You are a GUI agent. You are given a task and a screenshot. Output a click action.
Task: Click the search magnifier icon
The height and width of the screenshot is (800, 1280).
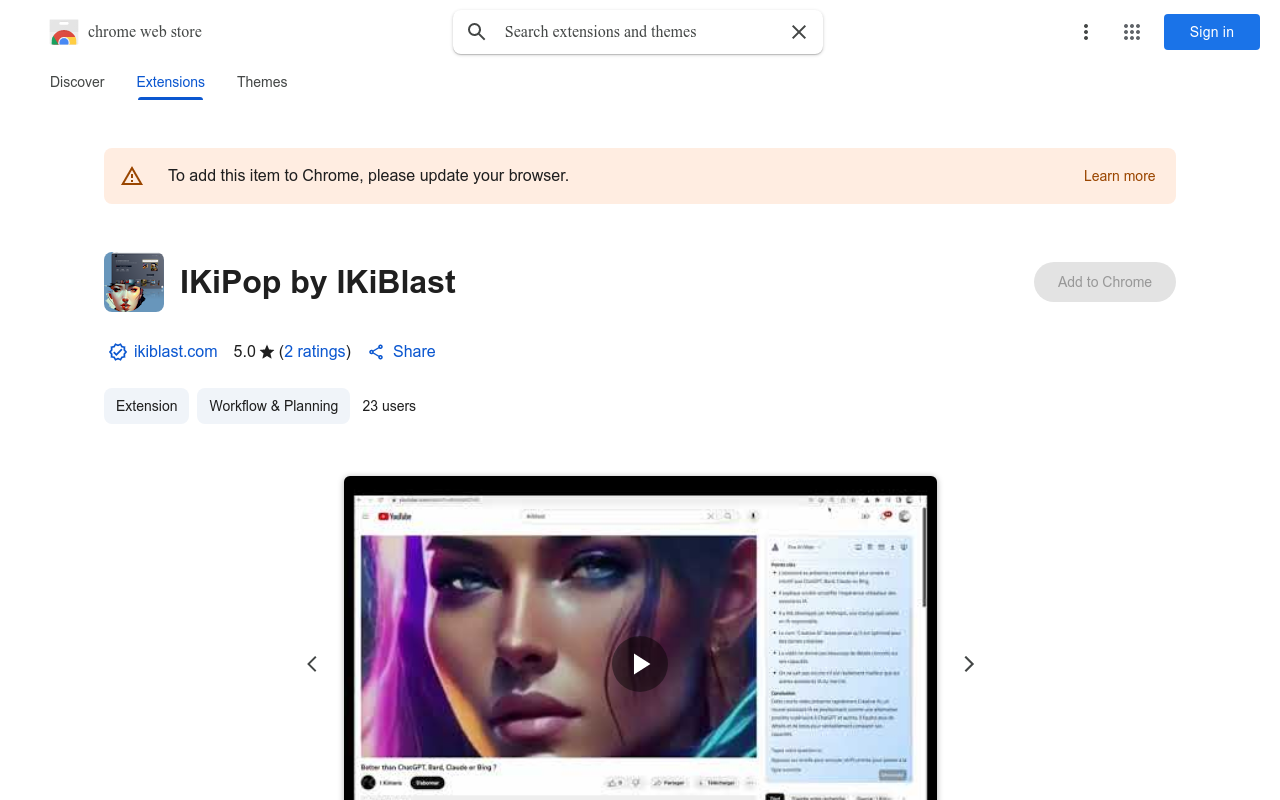click(477, 32)
